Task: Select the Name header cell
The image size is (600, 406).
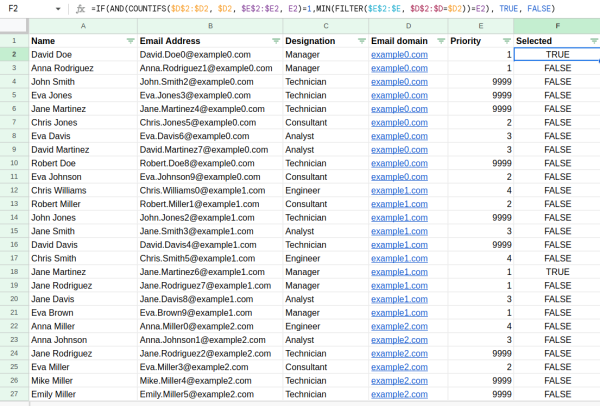Action: (83, 41)
